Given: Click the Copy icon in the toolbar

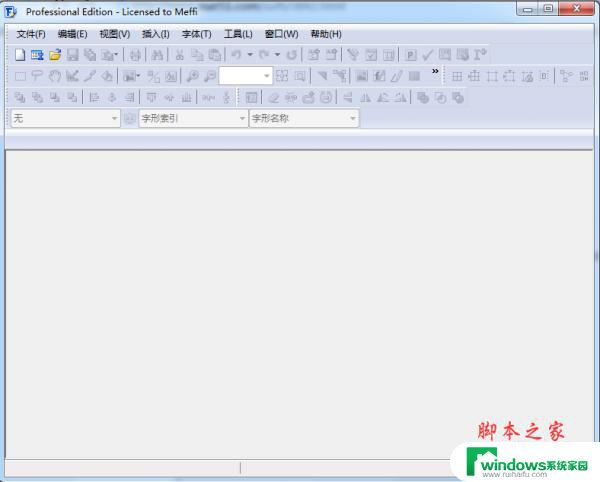Looking at the screenshot, I should (x=197, y=55).
